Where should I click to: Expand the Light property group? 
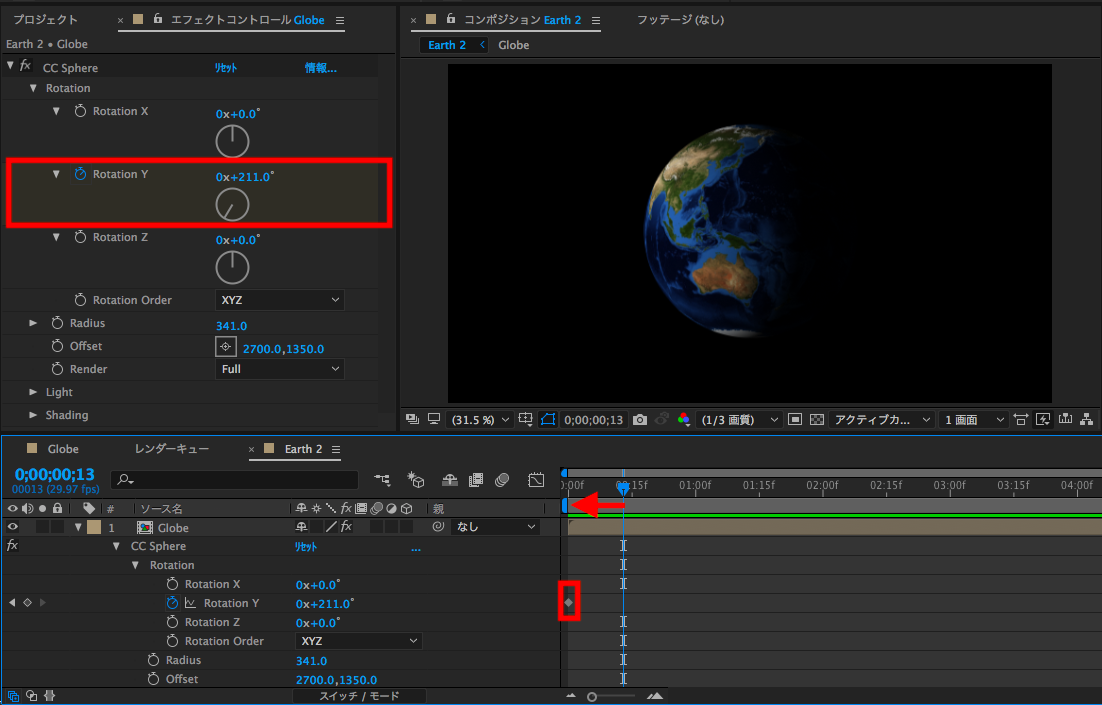(x=33, y=392)
